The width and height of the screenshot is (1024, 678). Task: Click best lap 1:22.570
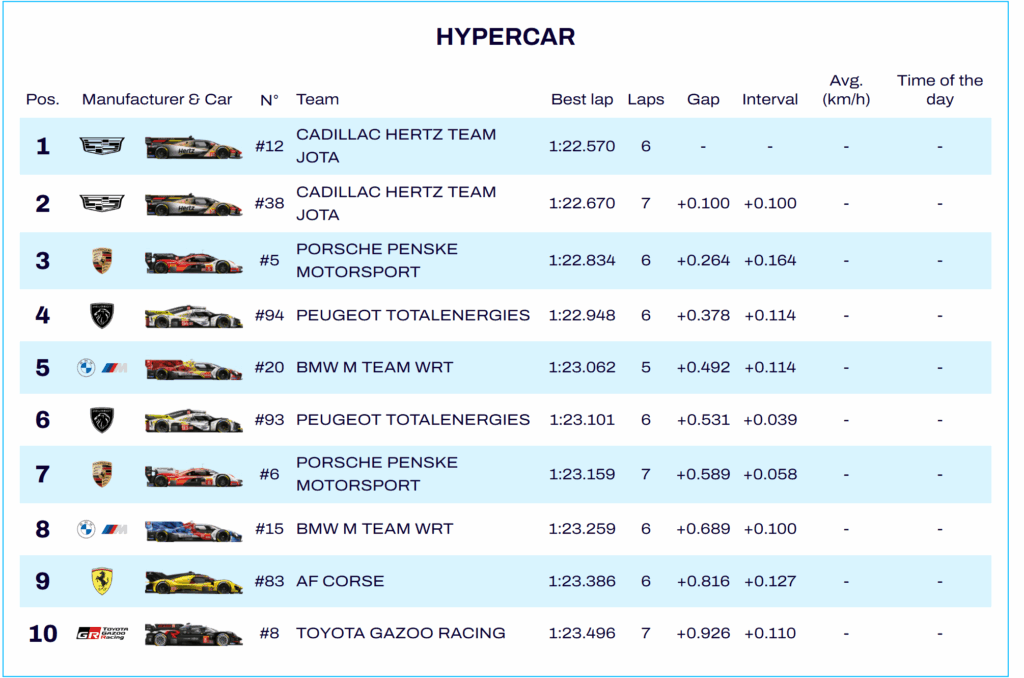point(582,146)
